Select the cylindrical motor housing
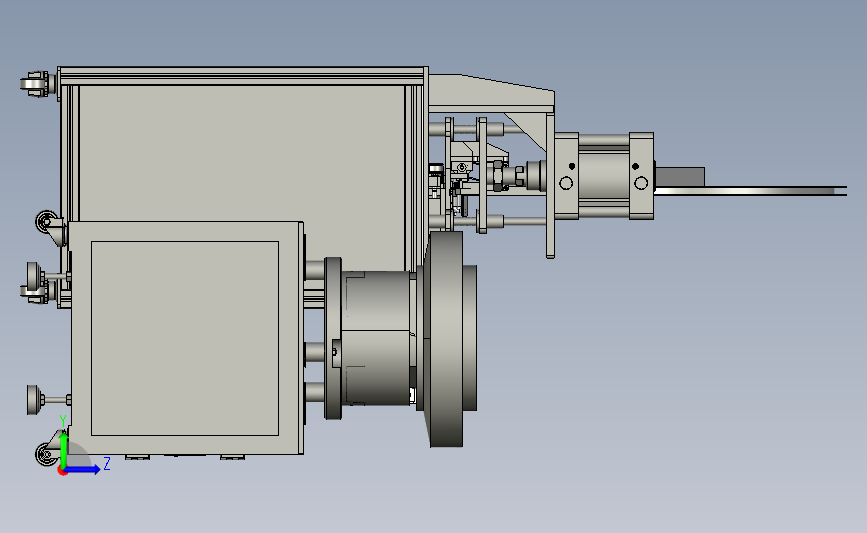The width and height of the screenshot is (867, 533). pos(377,338)
